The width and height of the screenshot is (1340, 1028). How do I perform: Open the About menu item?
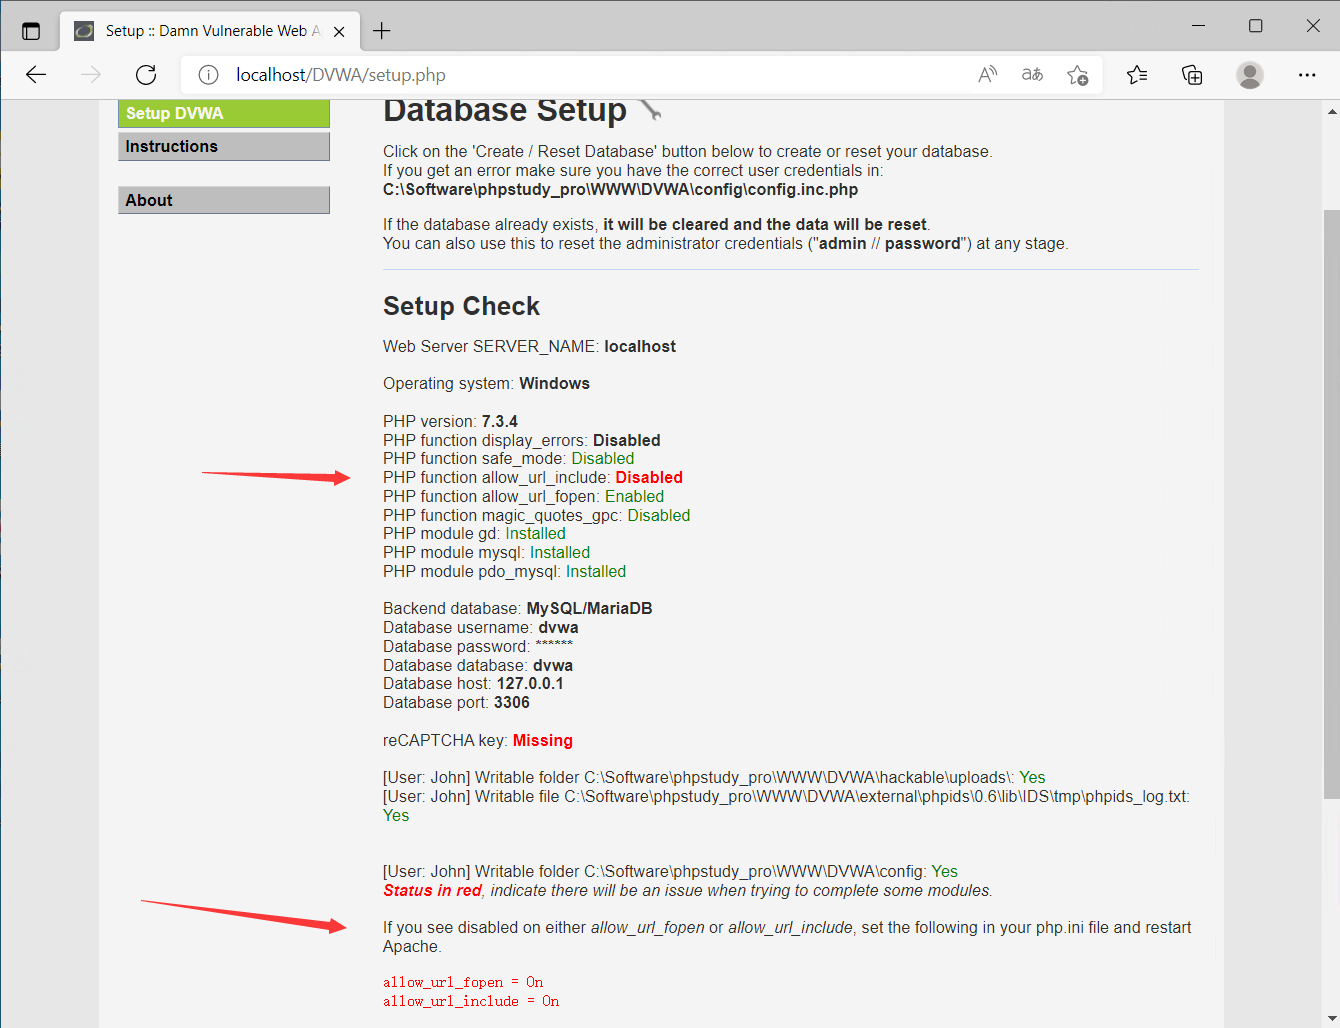pyautogui.click(x=224, y=200)
